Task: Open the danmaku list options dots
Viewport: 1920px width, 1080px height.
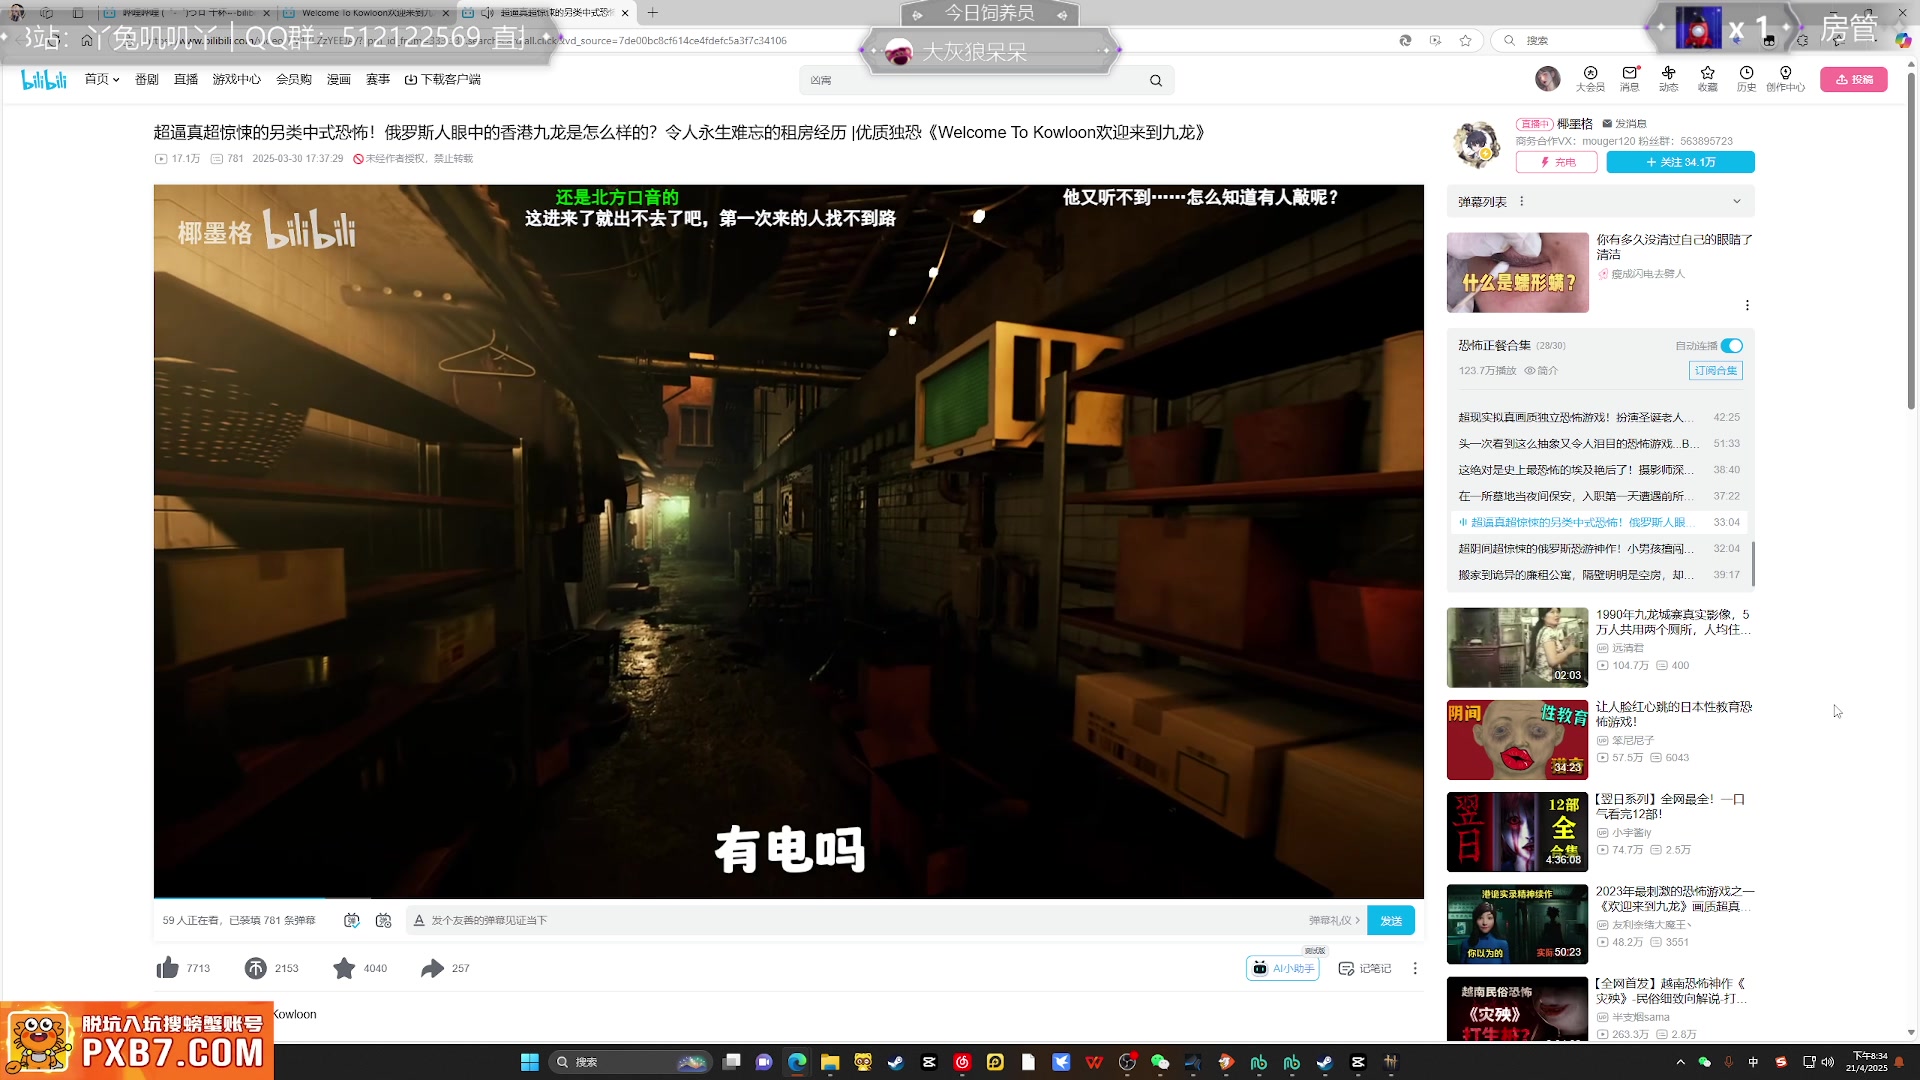Action: click(x=1522, y=202)
